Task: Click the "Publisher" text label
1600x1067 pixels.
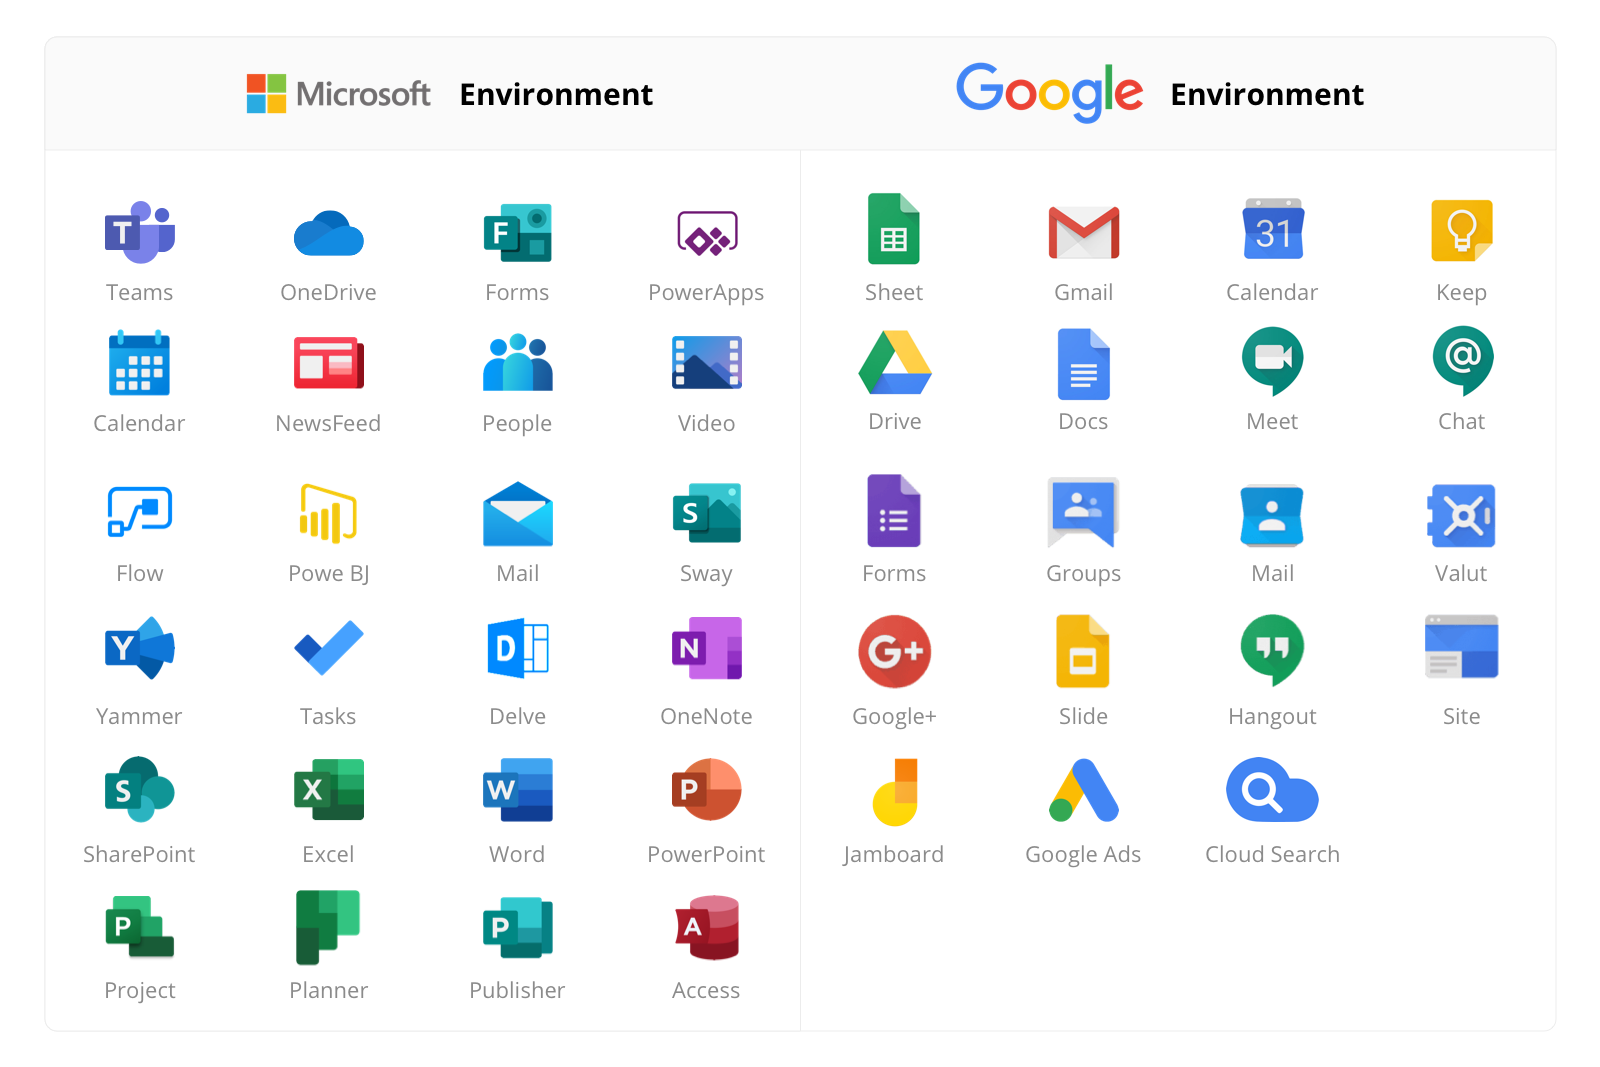Action: pos(517,990)
